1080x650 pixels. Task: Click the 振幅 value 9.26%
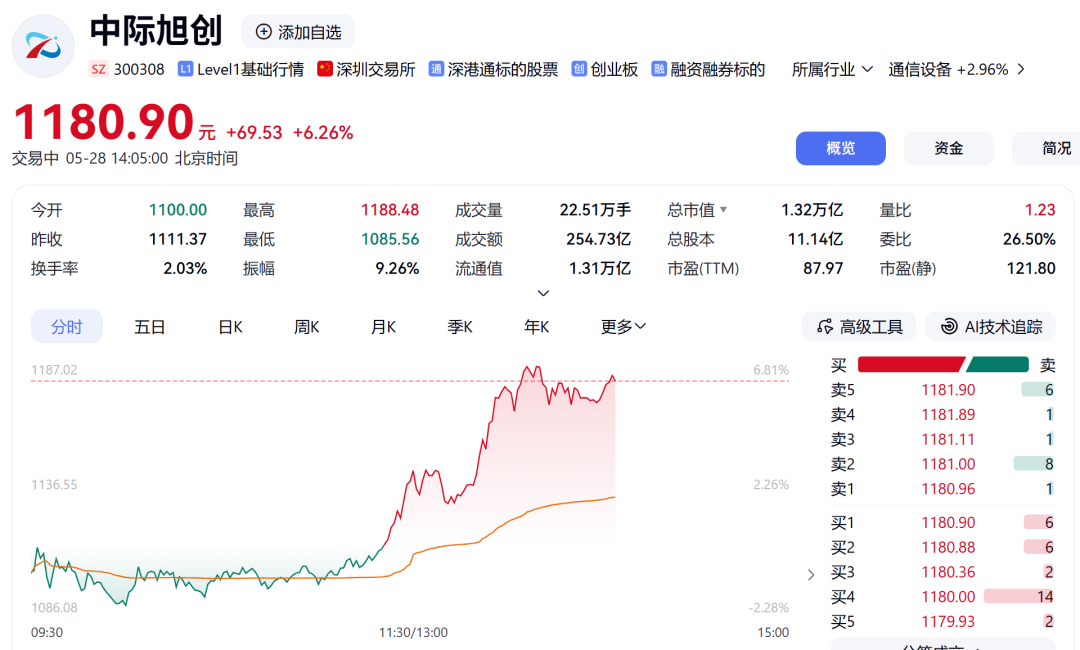tap(397, 268)
